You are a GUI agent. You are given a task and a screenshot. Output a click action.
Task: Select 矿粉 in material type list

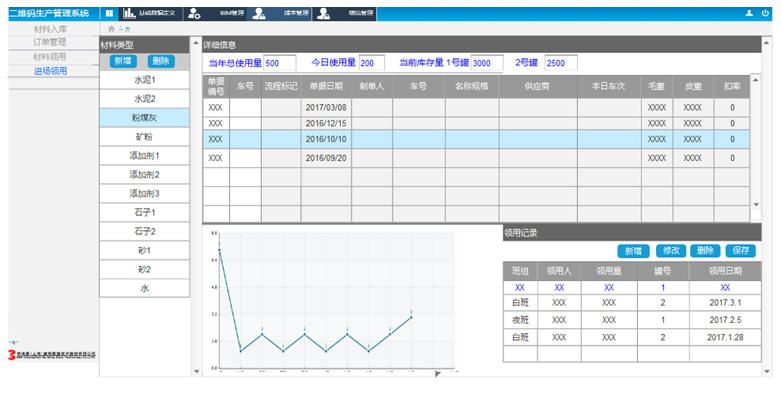click(x=145, y=137)
